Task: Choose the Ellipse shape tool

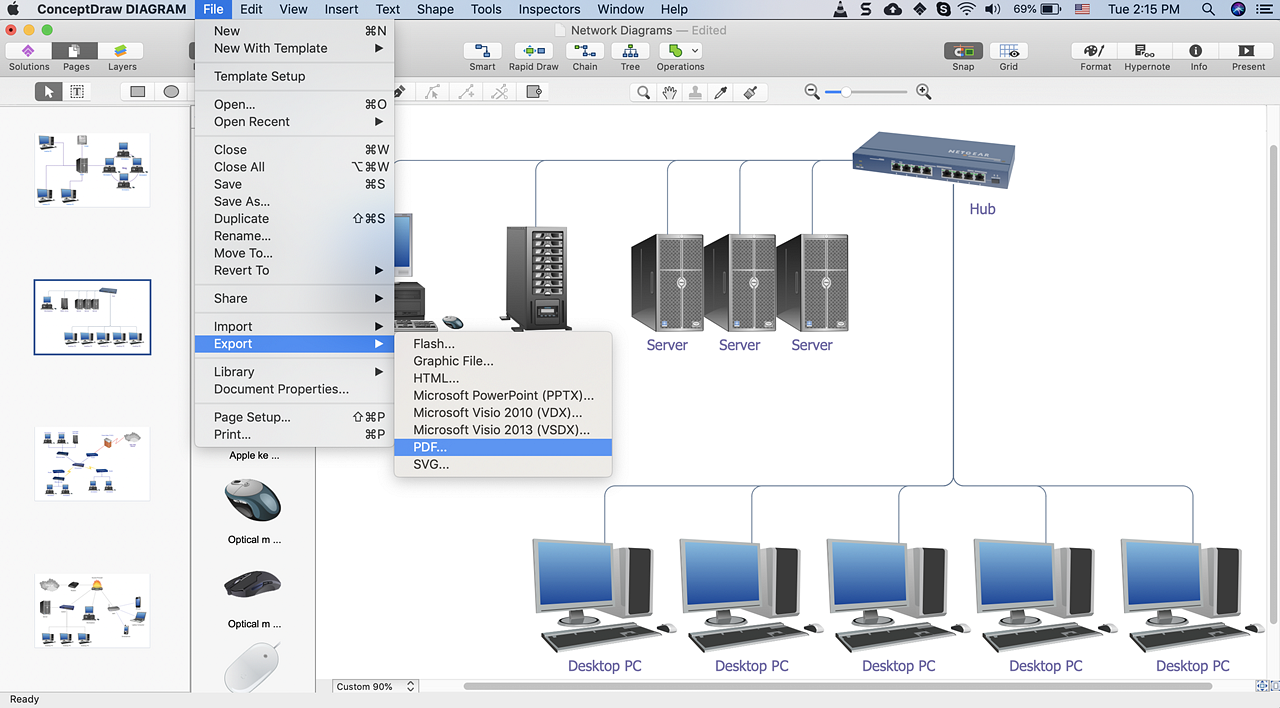Action: coord(170,91)
